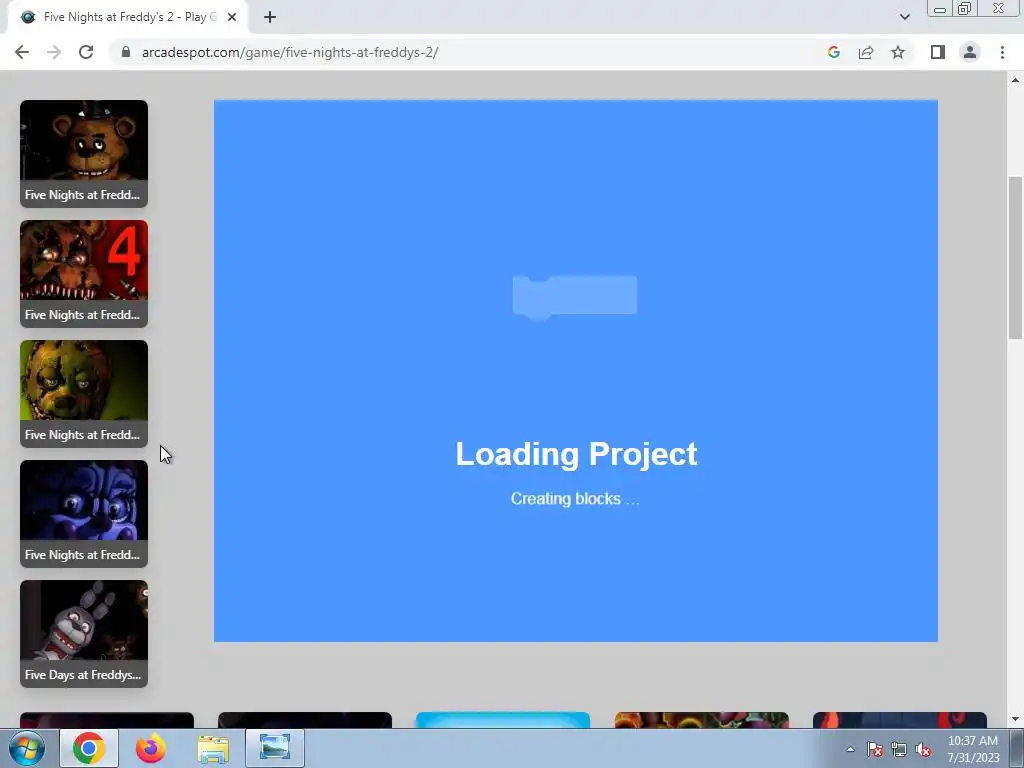Open the picture viewer taskbar icon
1024x768 pixels.
point(275,748)
